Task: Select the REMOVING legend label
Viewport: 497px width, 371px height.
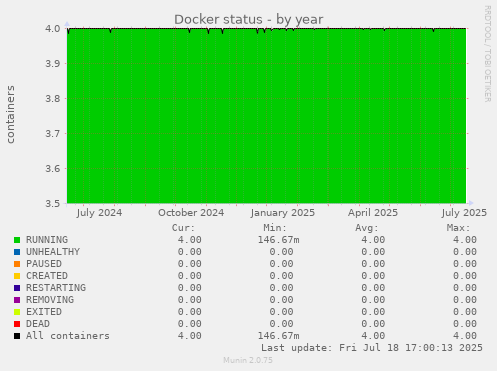Action: click(x=50, y=300)
